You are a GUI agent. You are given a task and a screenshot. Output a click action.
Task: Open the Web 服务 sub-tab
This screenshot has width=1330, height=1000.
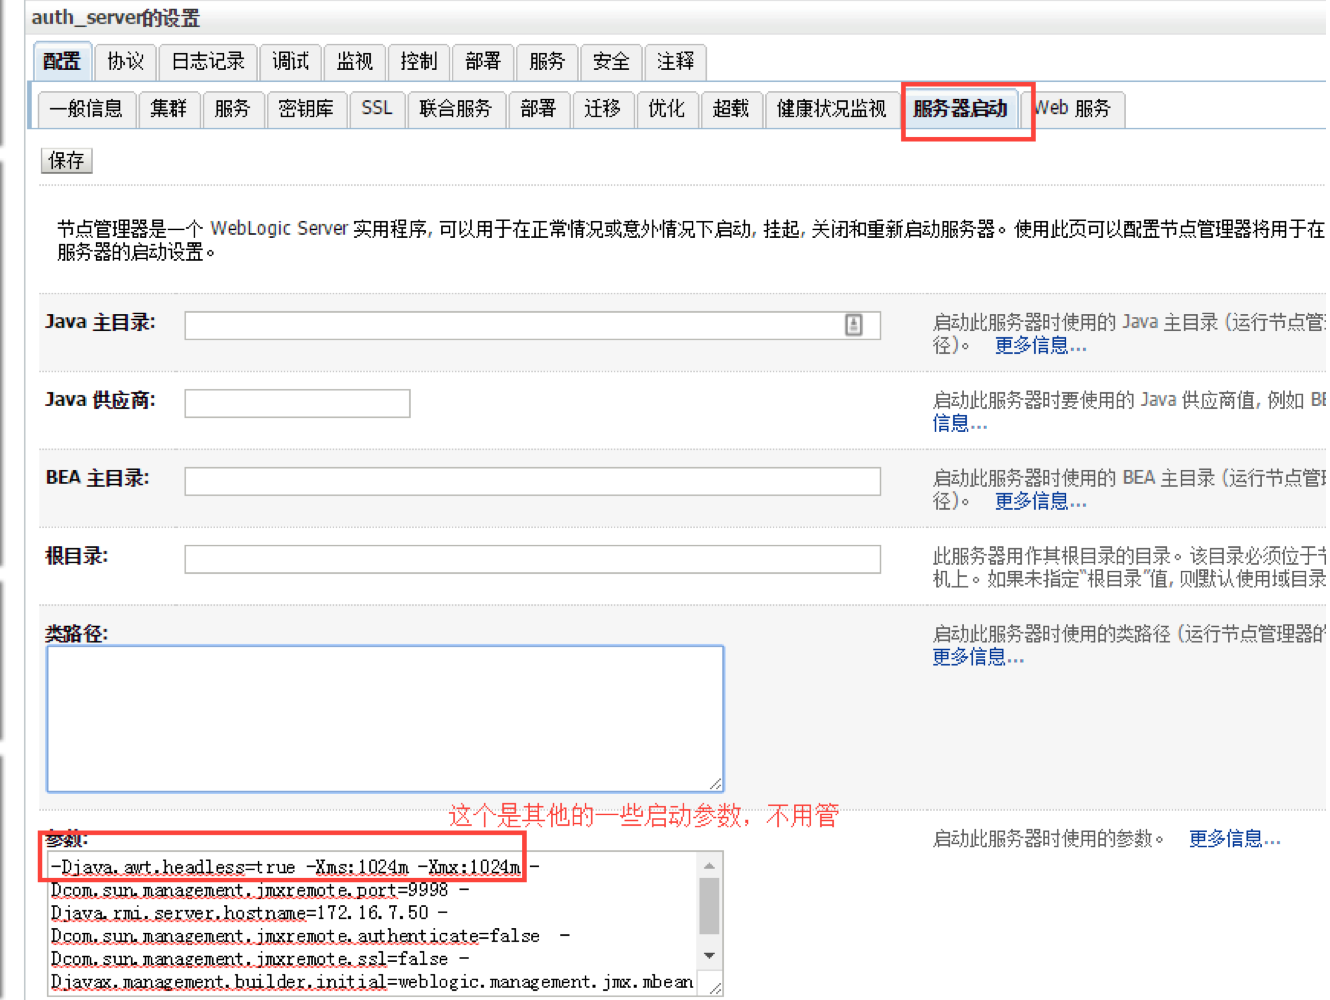click(1073, 109)
